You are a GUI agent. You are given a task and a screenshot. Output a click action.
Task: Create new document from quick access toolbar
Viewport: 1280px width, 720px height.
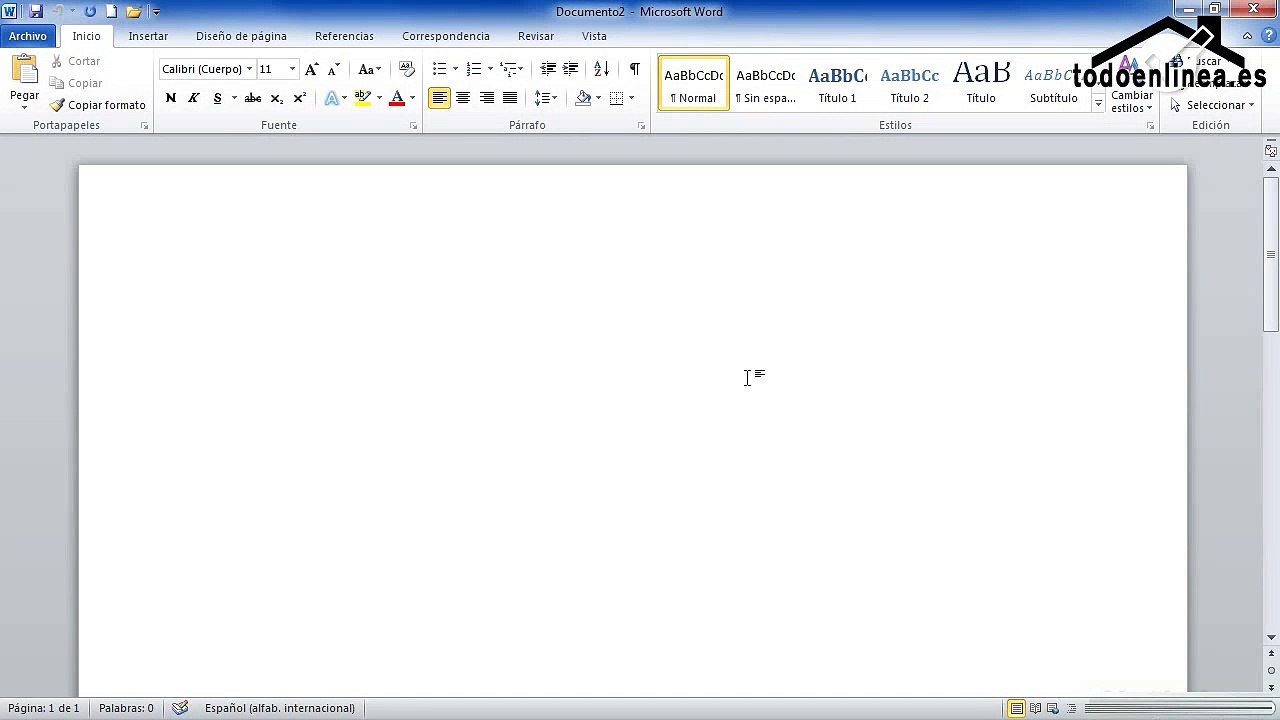tap(111, 11)
